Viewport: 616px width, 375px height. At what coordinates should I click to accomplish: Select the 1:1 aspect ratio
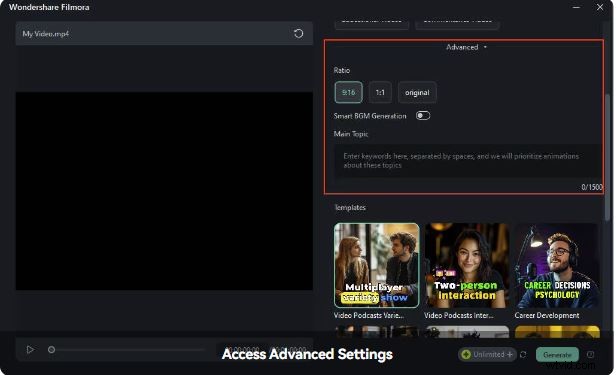tap(380, 93)
